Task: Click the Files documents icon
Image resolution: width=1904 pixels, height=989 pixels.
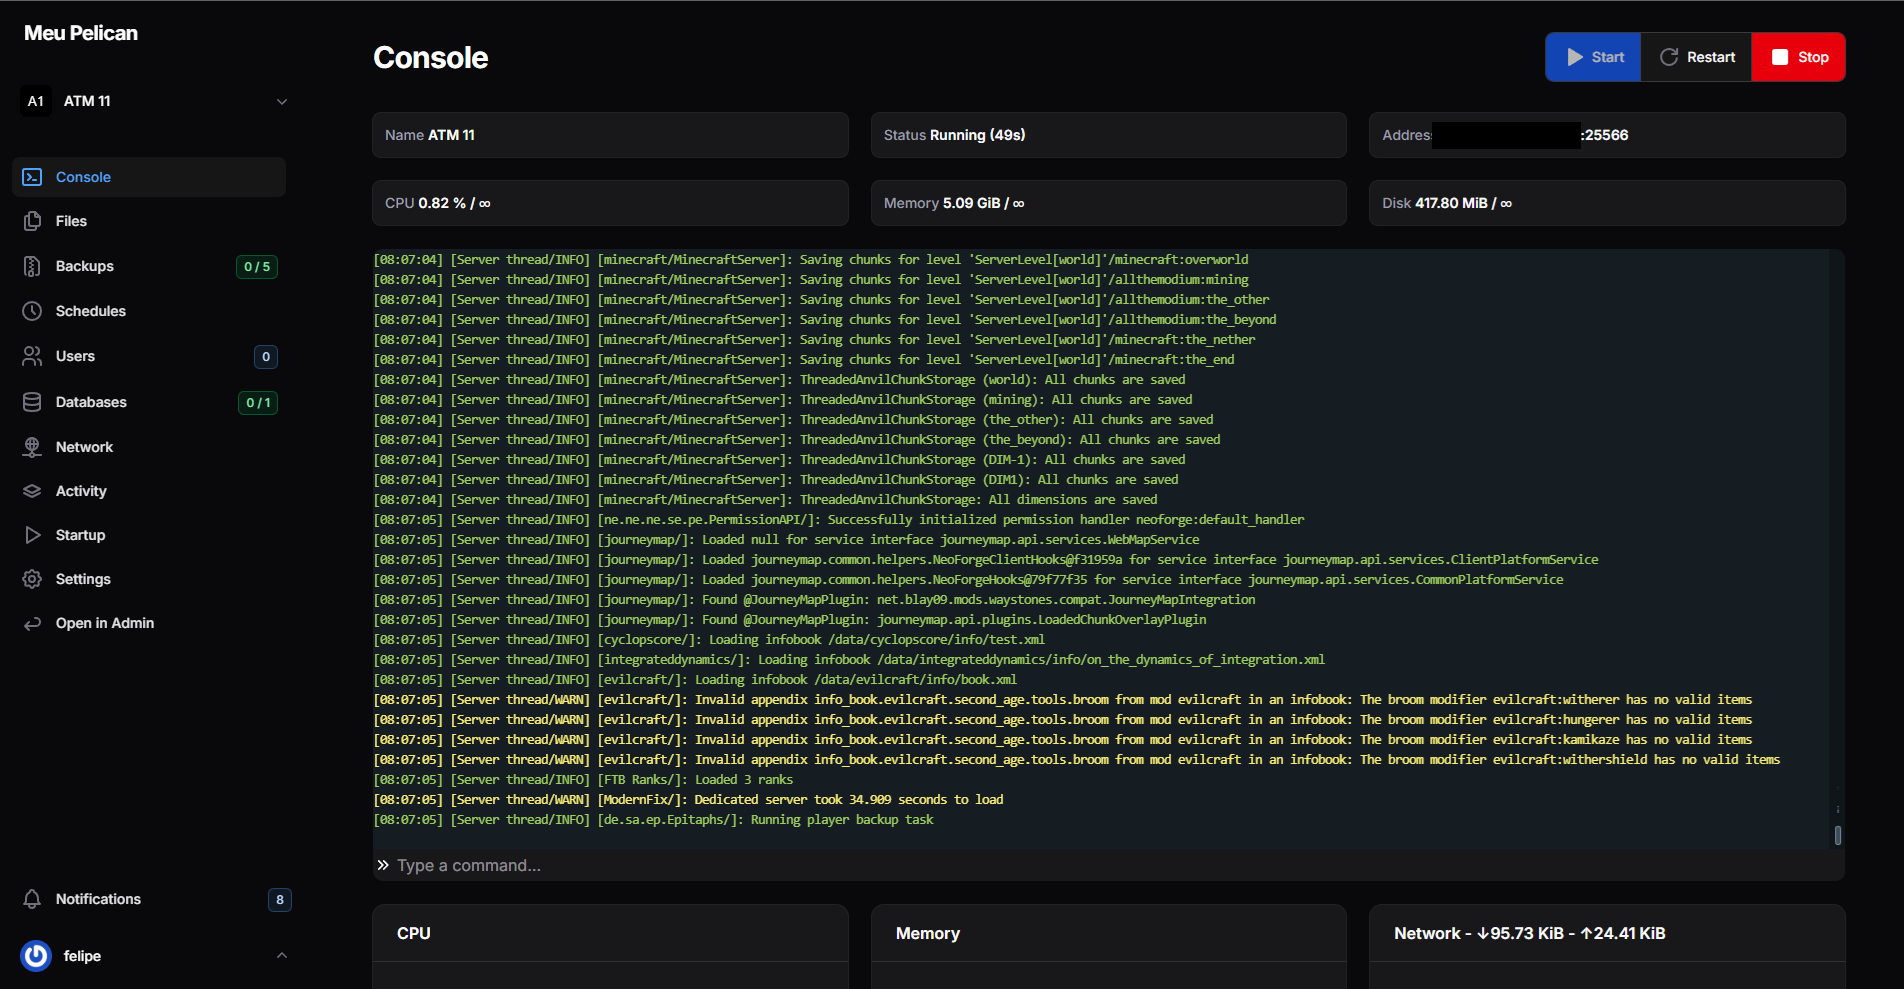Action: pyautogui.click(x=32, y=221)
